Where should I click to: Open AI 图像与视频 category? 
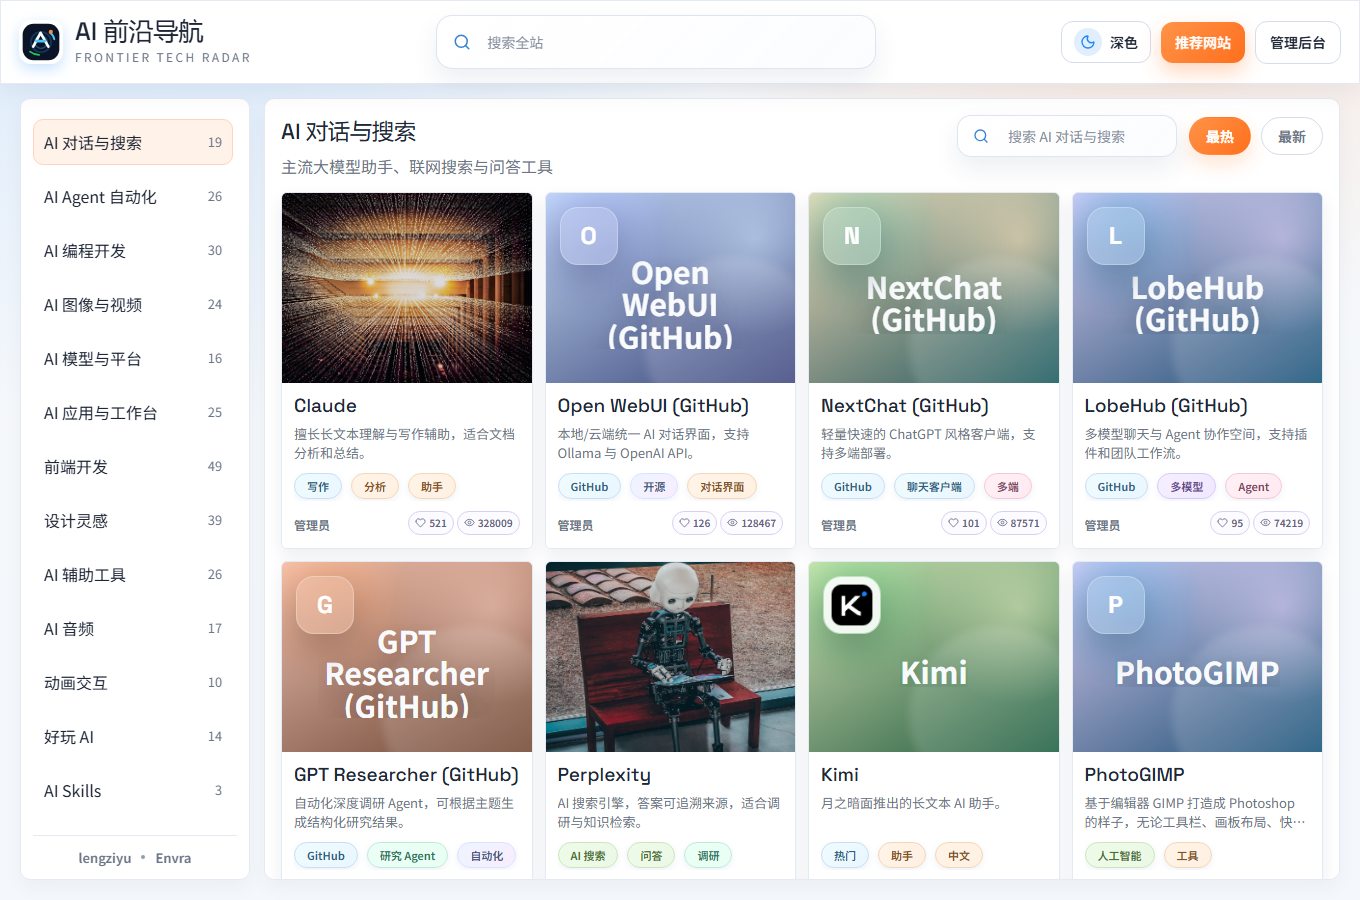(x=133, y=305)
